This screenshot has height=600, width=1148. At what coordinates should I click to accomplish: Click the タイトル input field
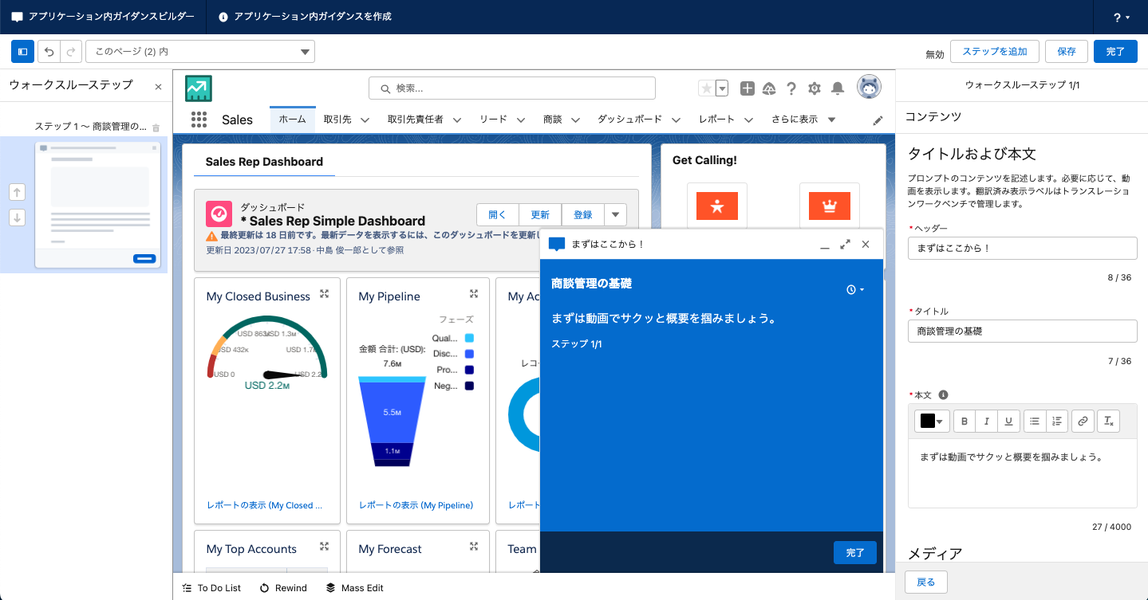pyautogui.click(x=1022, y=331)
